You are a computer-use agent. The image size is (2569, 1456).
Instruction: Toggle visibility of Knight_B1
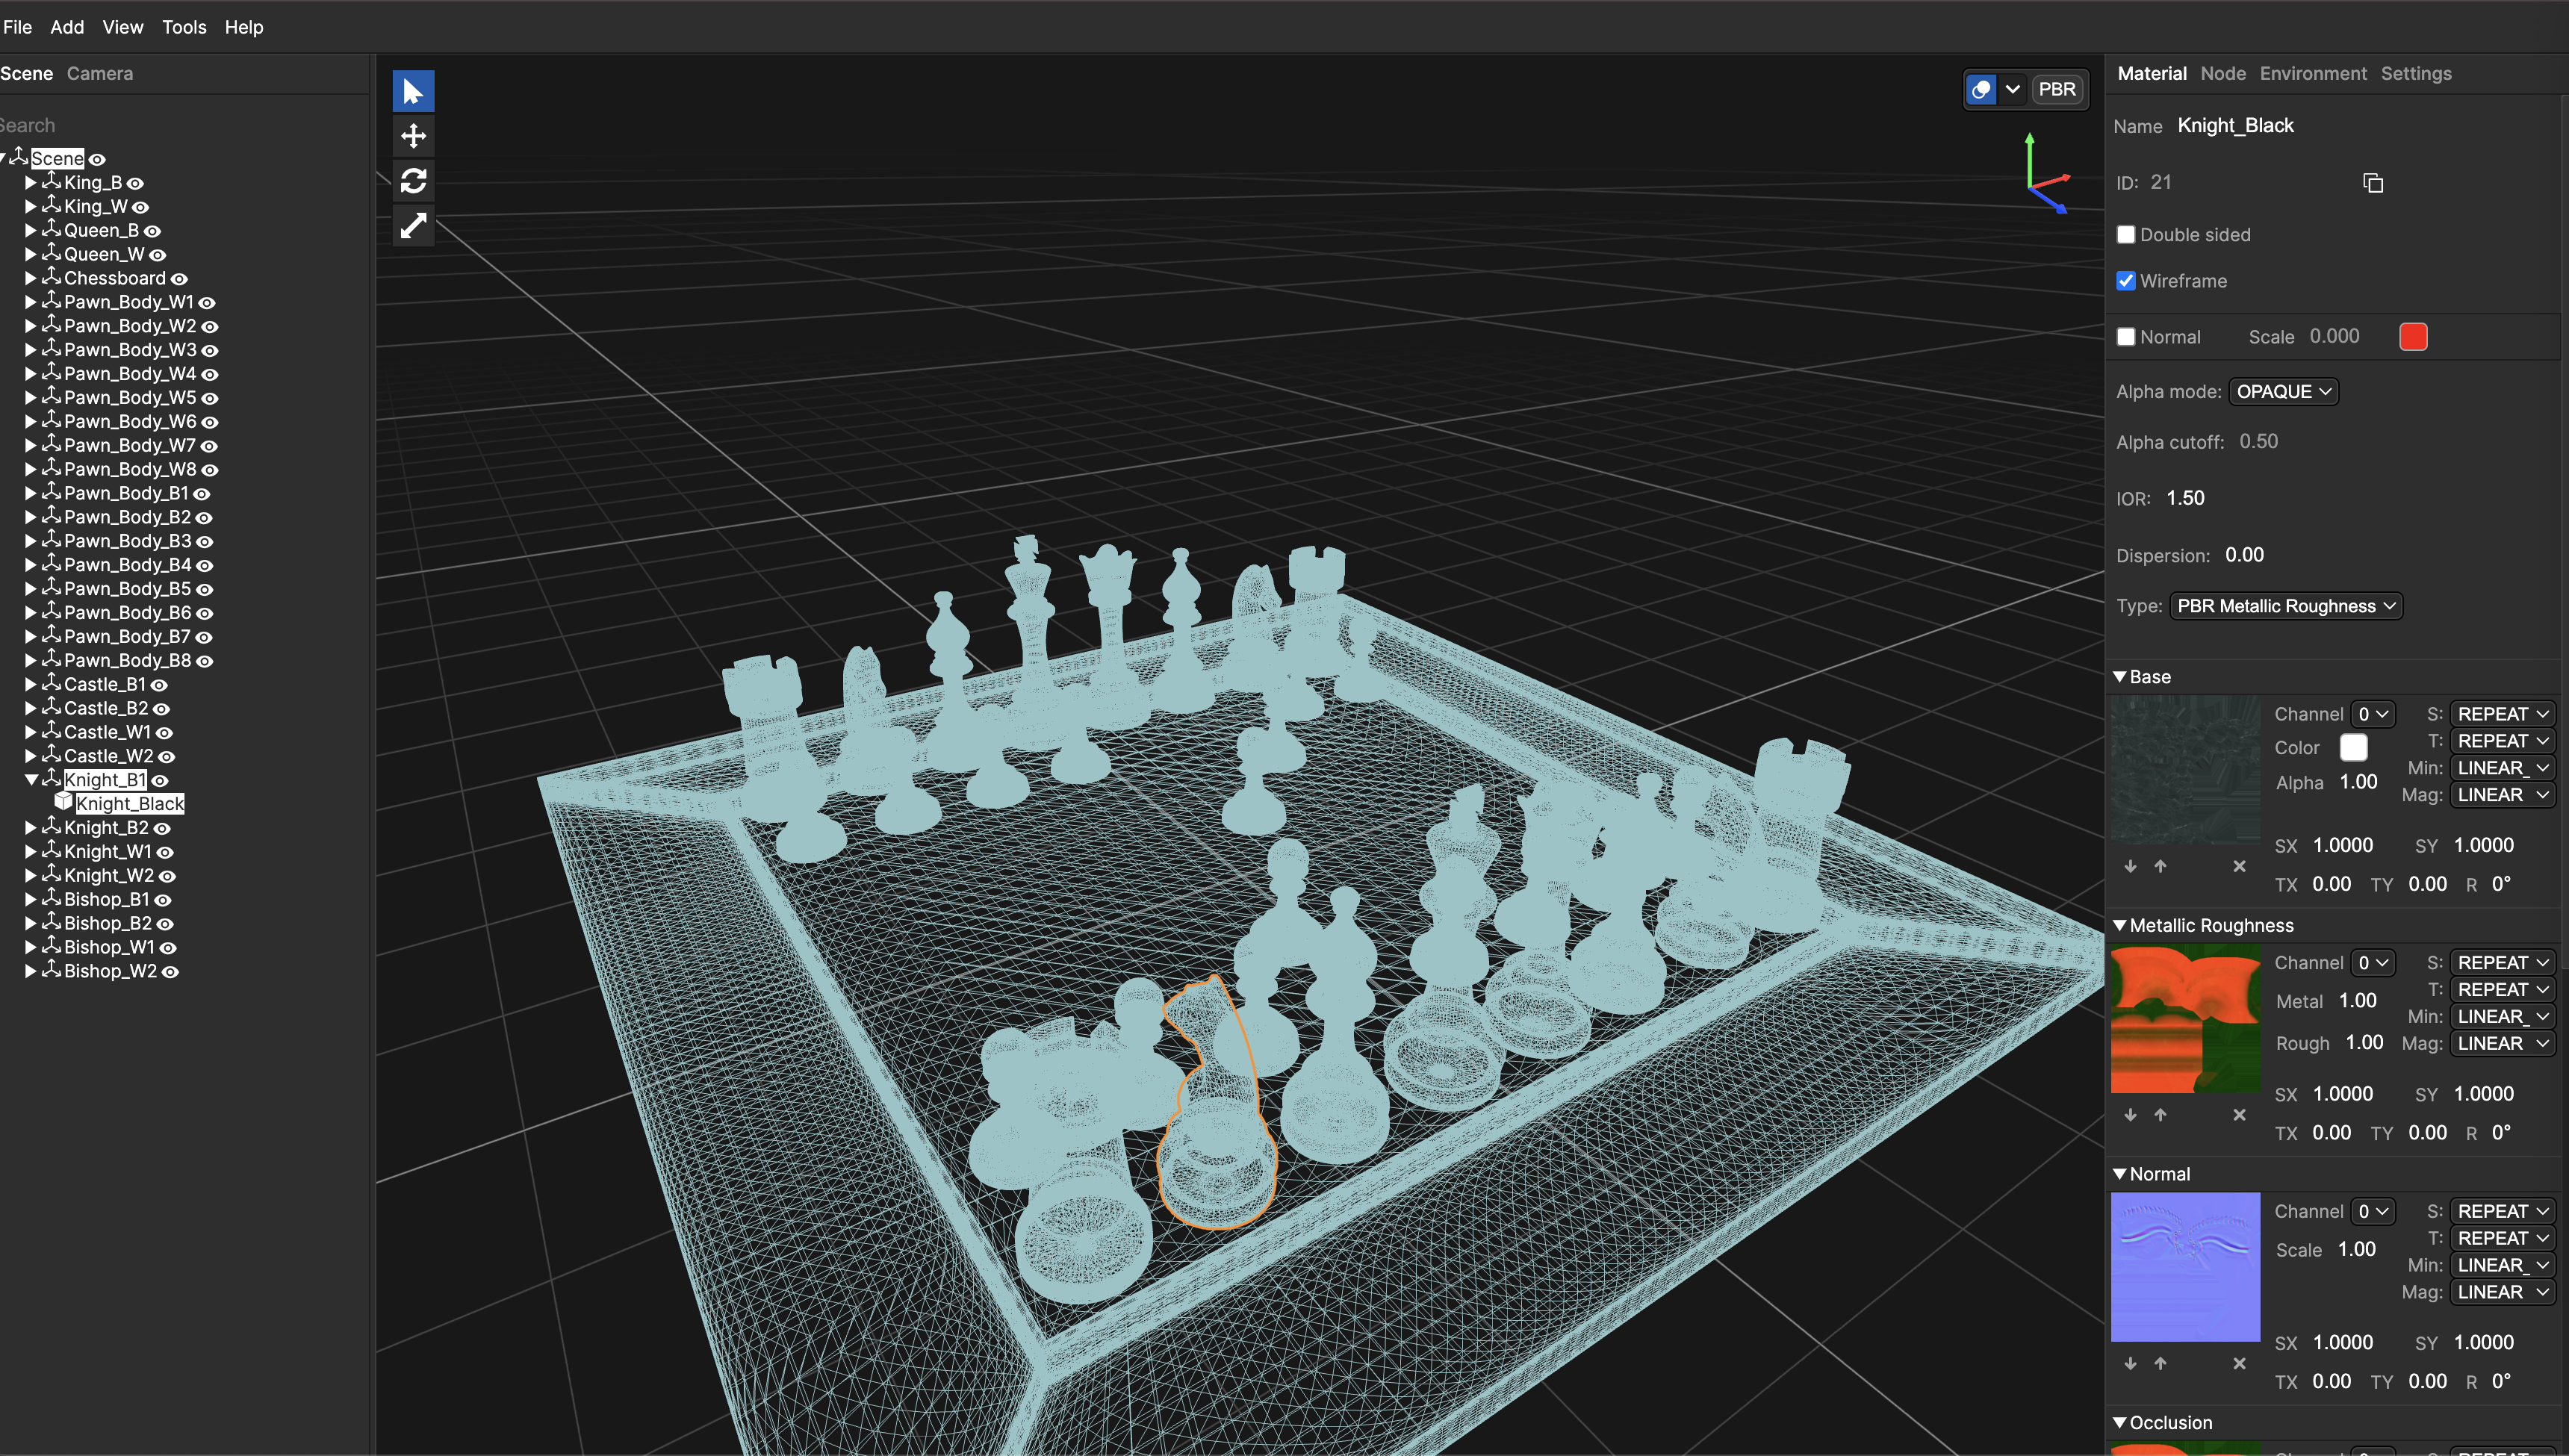click(x=160, y=781)
